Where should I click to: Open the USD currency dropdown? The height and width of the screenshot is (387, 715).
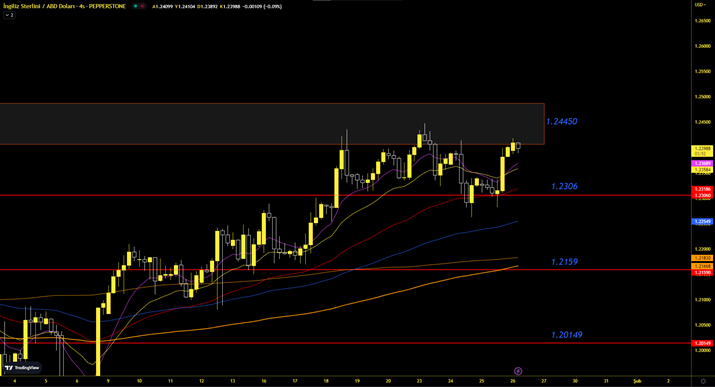tap(700, 5)
